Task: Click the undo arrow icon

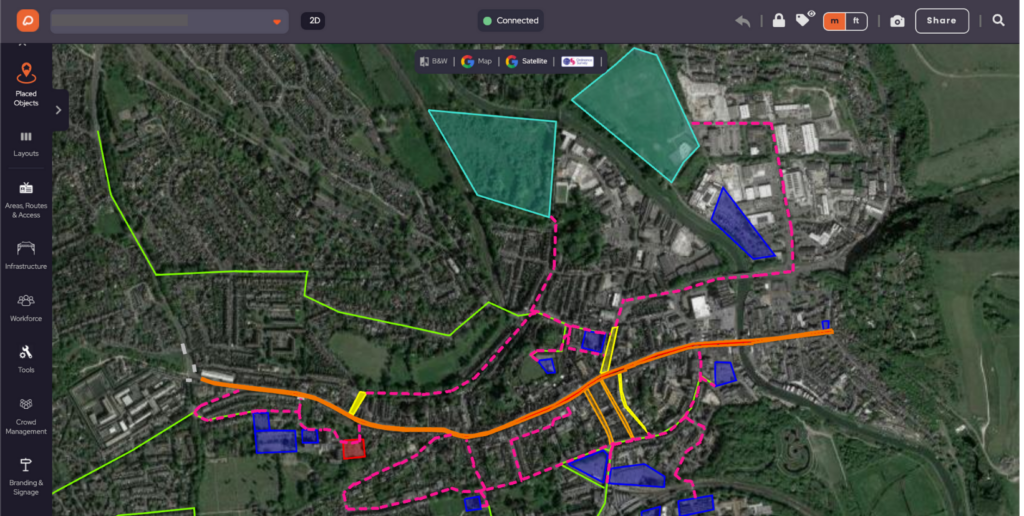Action: tap(742, 21)
